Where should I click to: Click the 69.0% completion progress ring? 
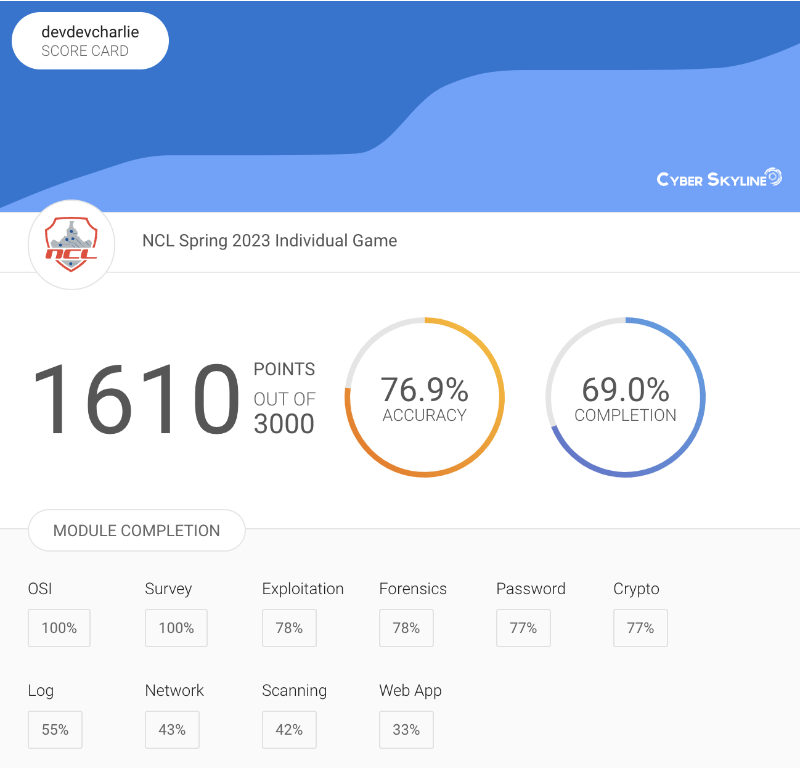tap(625, 396)
